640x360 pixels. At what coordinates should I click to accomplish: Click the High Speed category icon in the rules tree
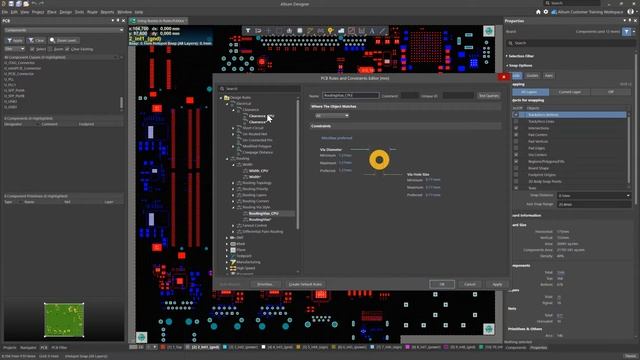(233, 268)
